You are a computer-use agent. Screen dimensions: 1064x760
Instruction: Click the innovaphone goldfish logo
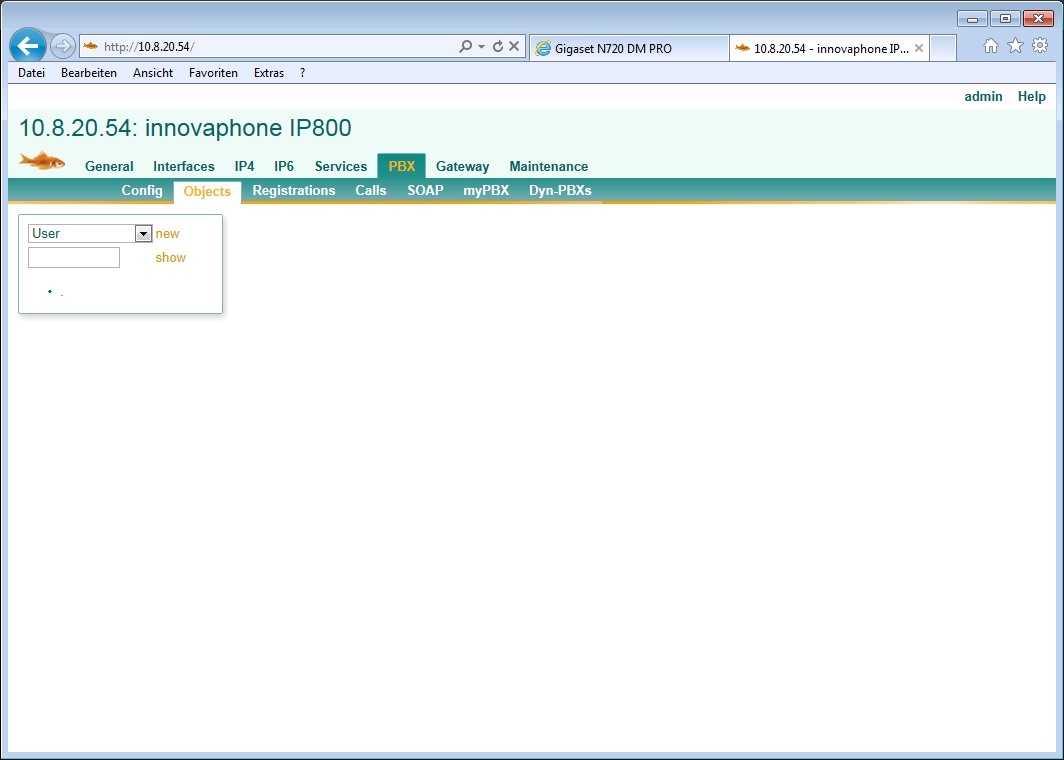[x=42, y=160]
